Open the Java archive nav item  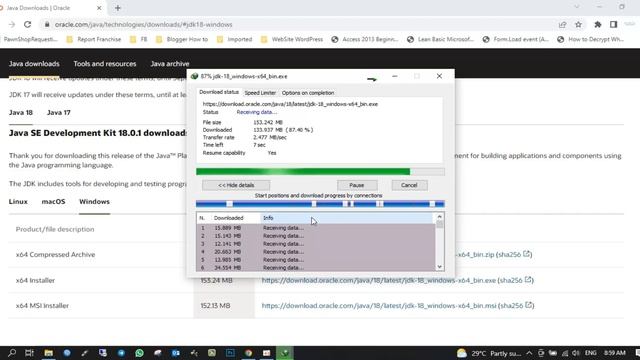tap(170, 64)
